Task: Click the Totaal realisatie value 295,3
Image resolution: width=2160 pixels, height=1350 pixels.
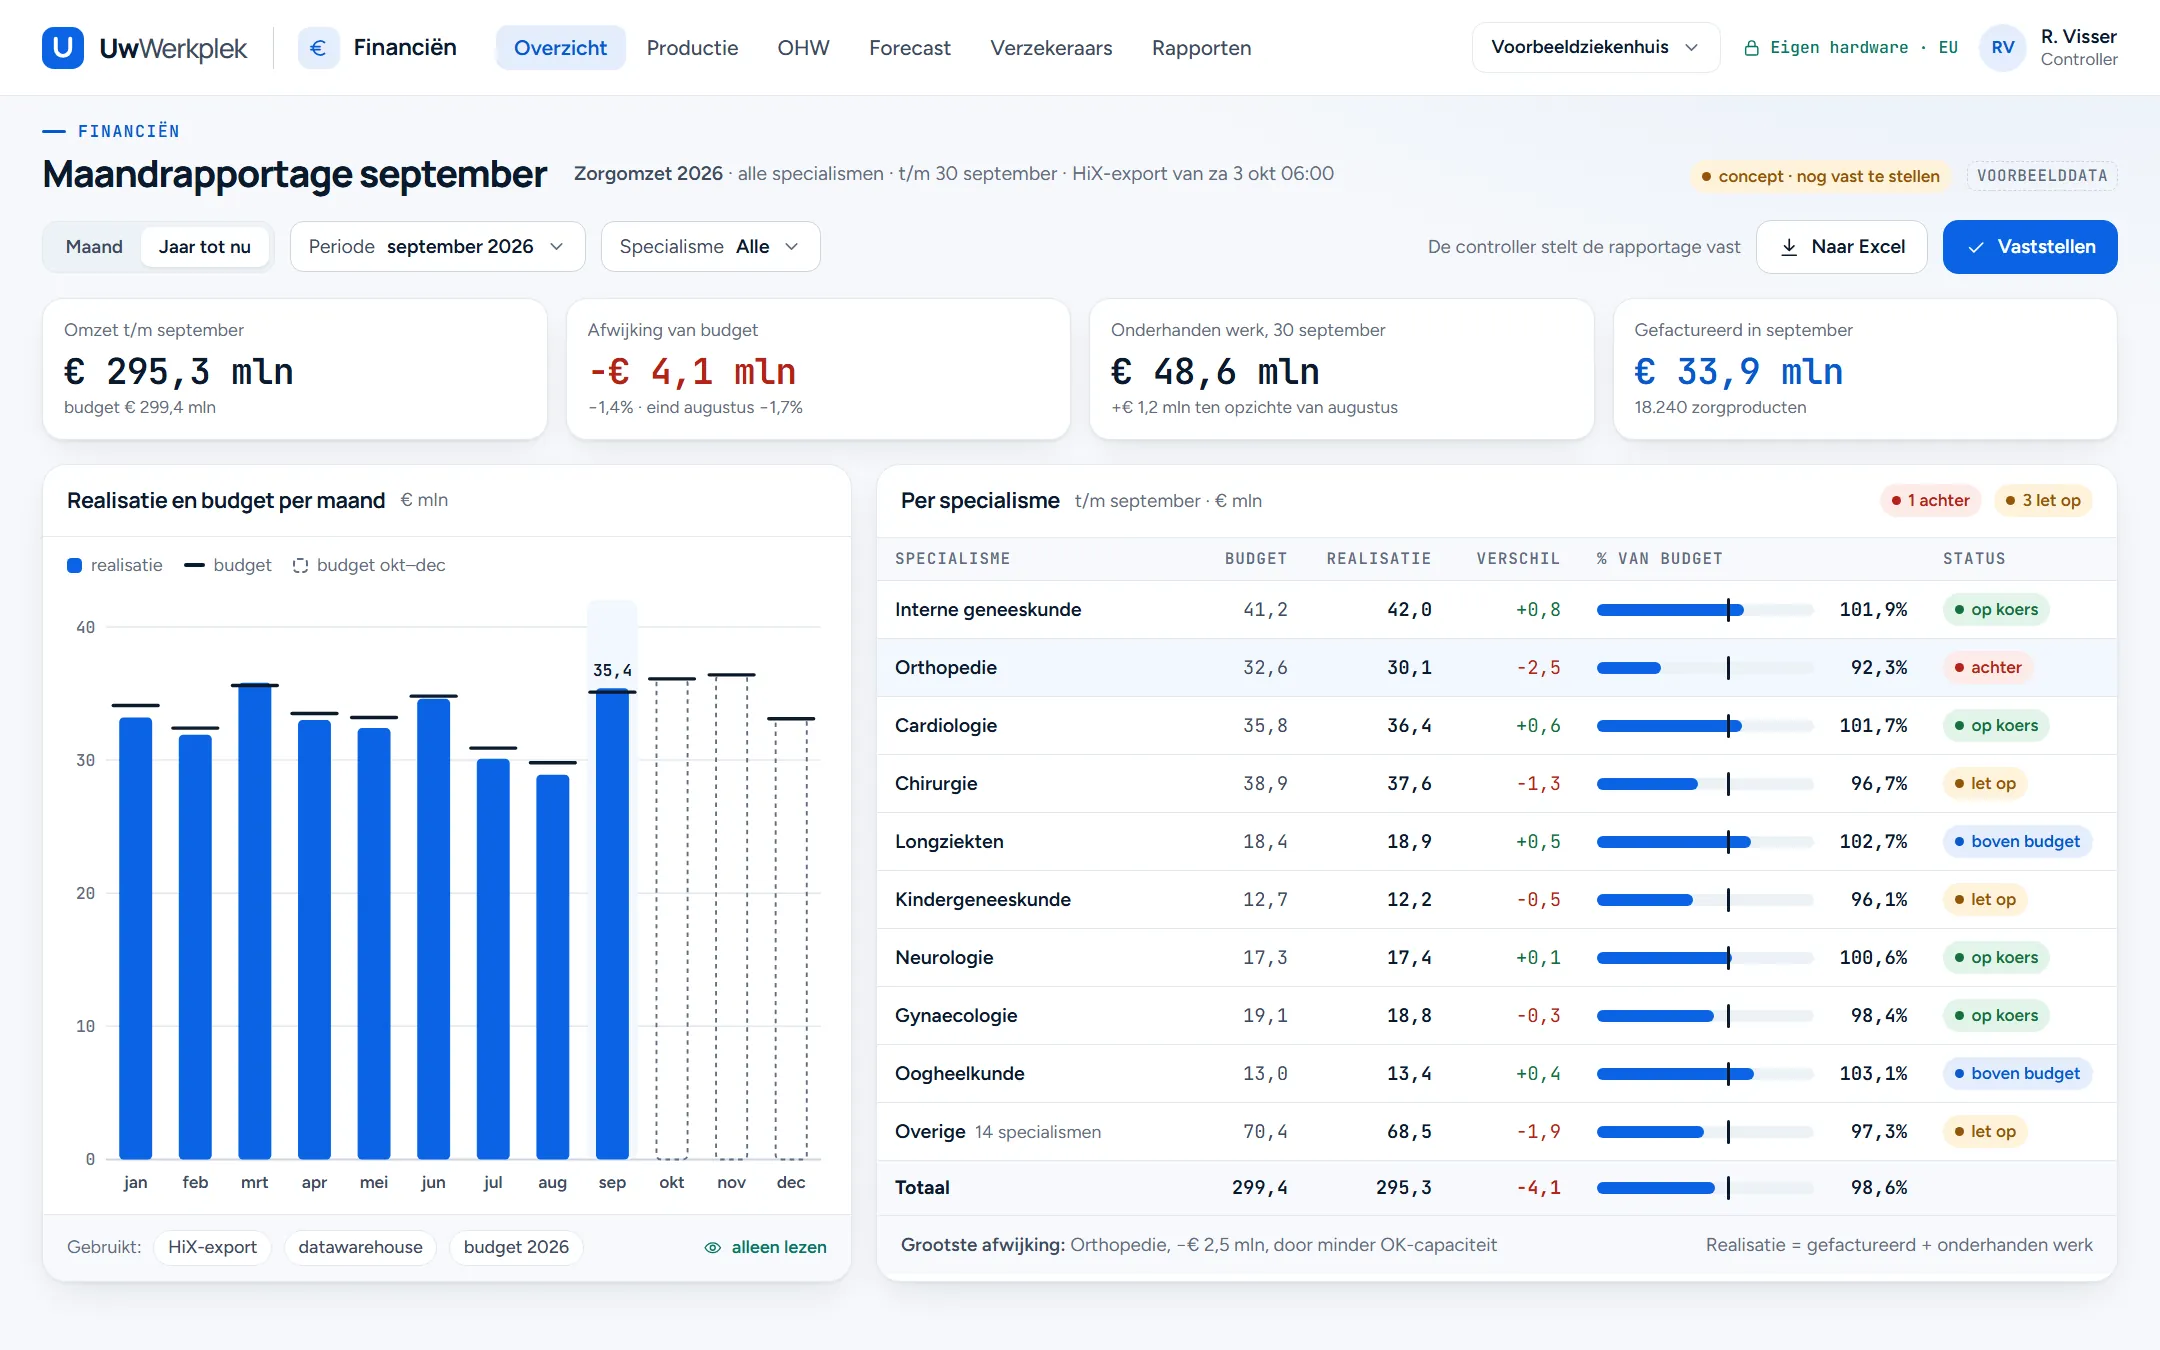Action: point(1403,1188)
